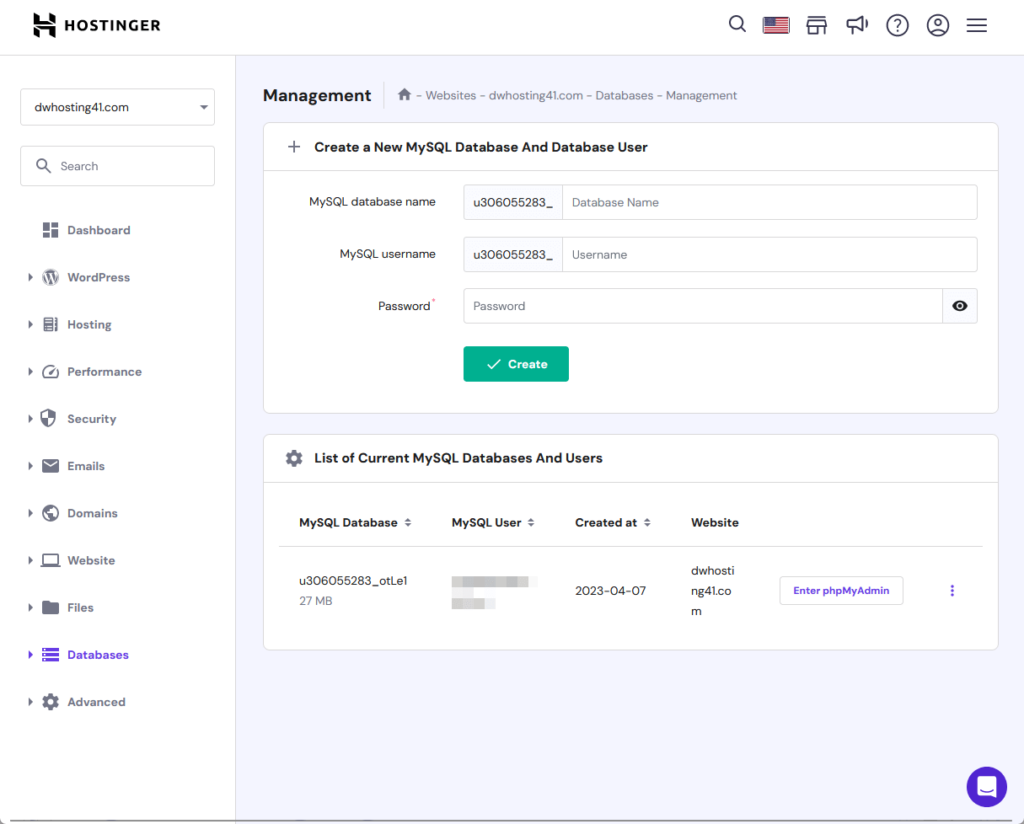Screen dimensions: 1024x824
Task: Open the help question mark icon
Action: pos(897,25)
